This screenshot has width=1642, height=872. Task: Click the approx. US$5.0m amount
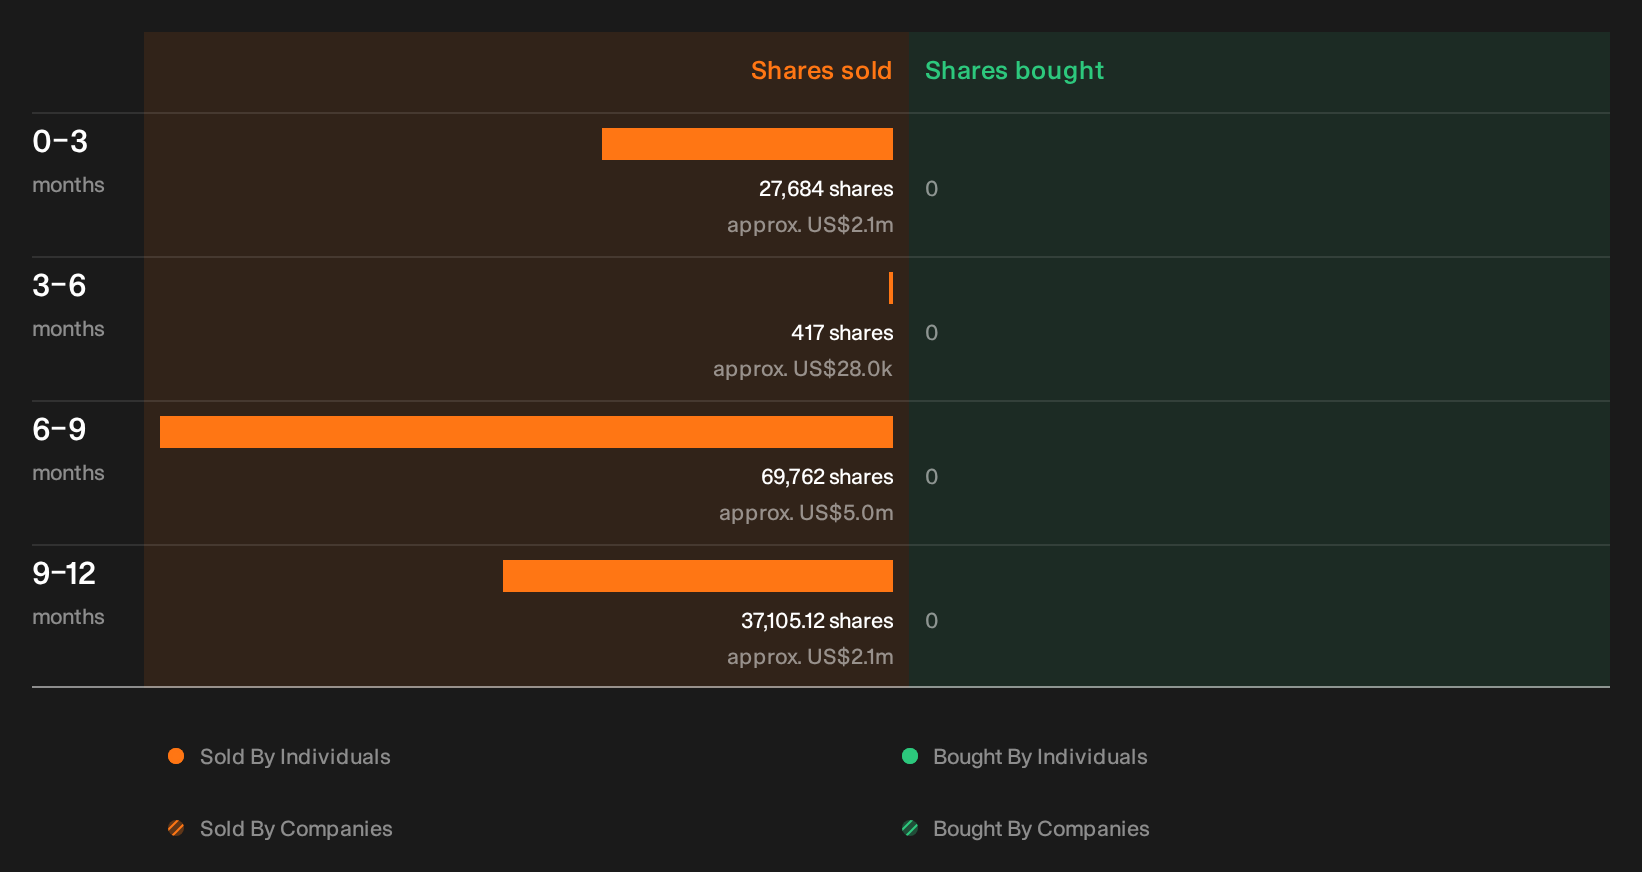[806, 513]
